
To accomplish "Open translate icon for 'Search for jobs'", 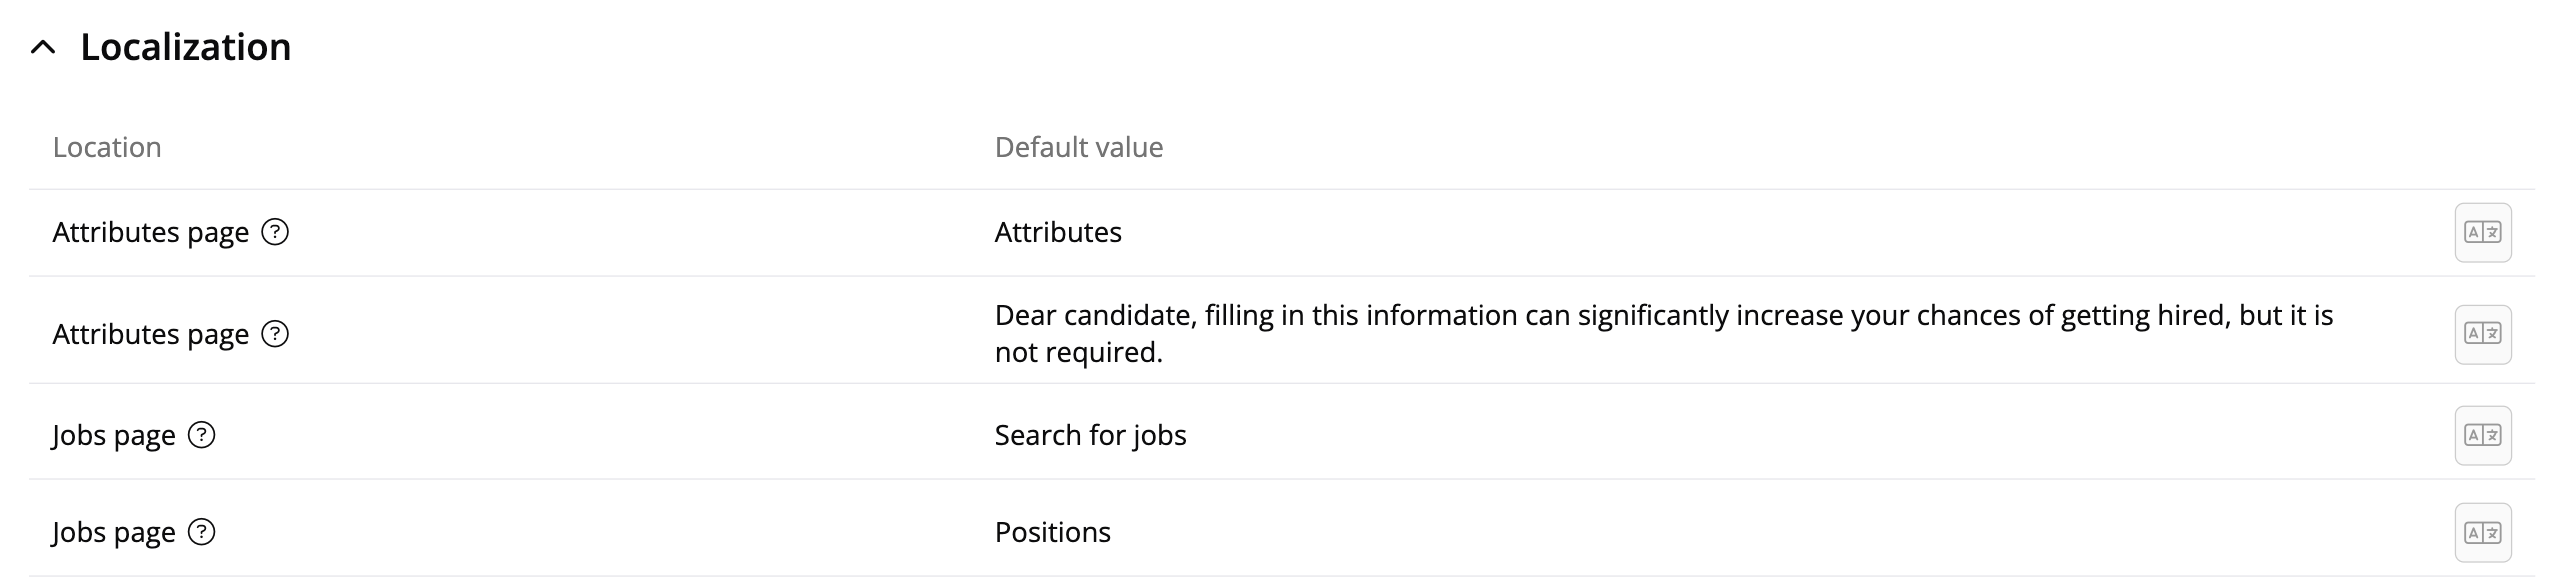I will coord(2482,435).
